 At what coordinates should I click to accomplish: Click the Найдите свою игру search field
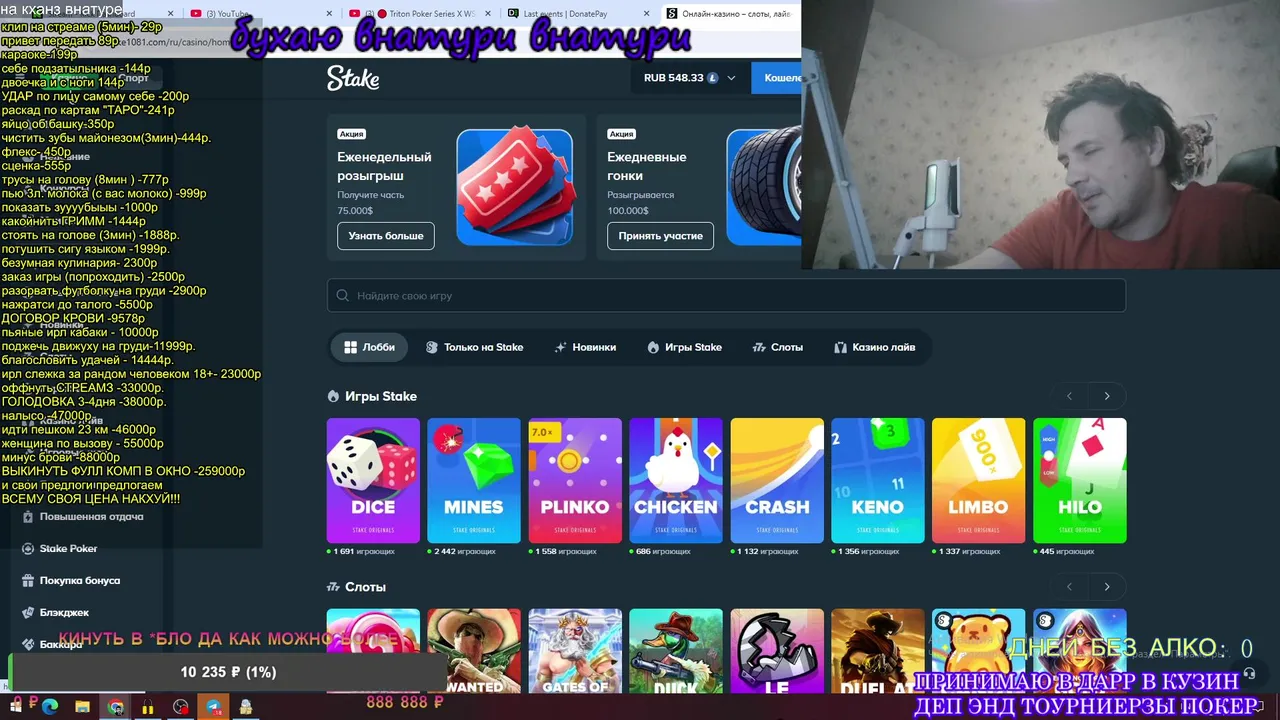point(726,296)
